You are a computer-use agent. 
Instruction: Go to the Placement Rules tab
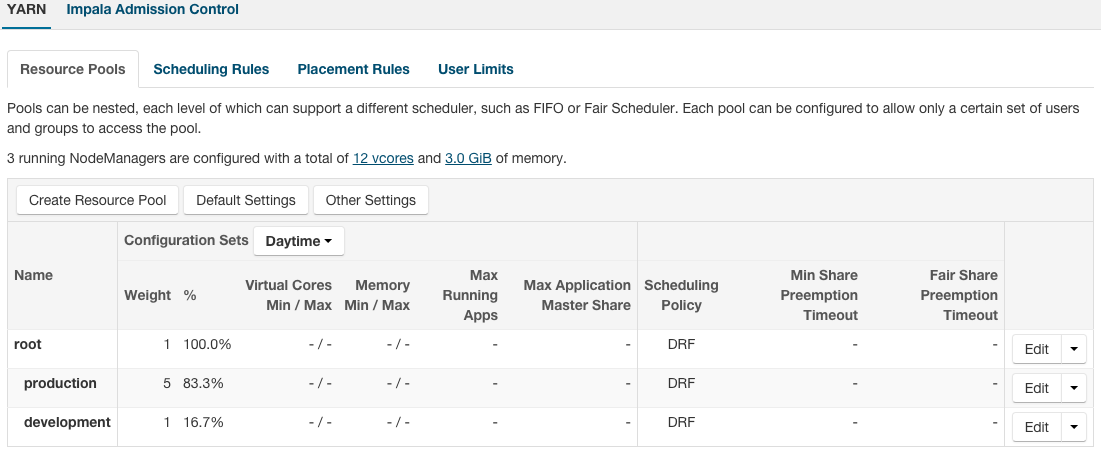coord(353,69)
